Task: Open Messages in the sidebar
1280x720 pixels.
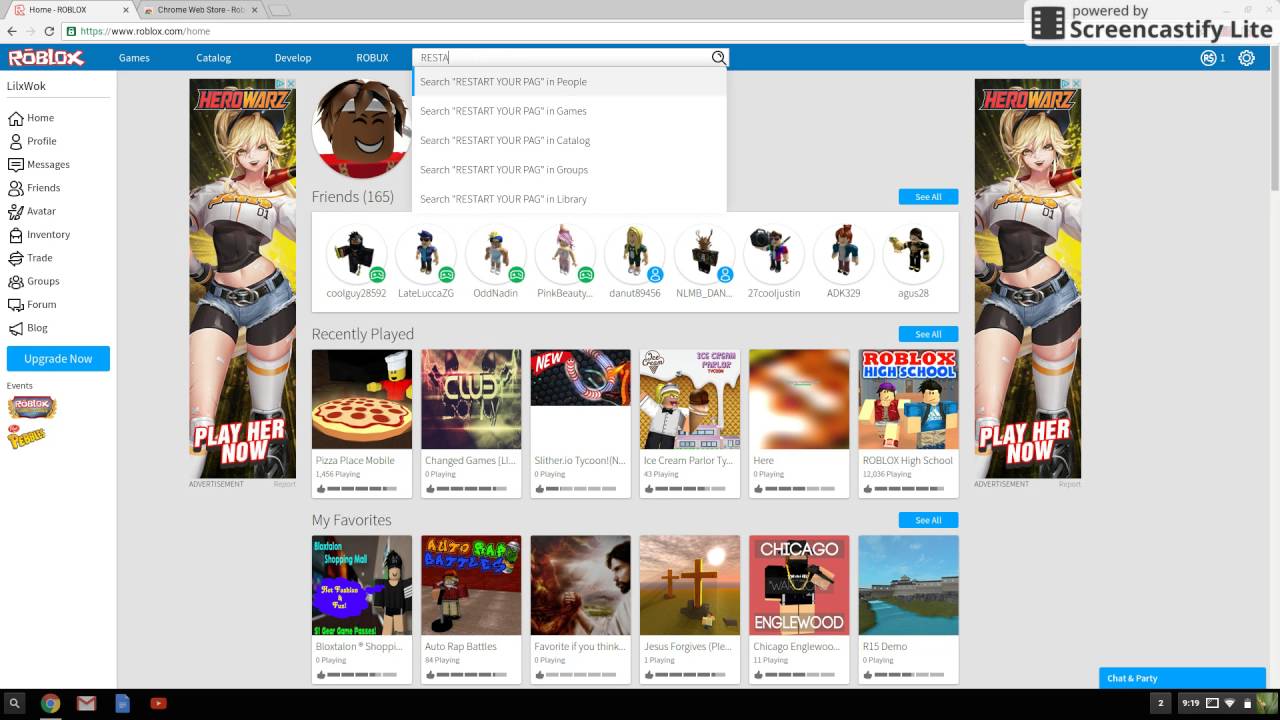Action: click(x=48, y=164)
